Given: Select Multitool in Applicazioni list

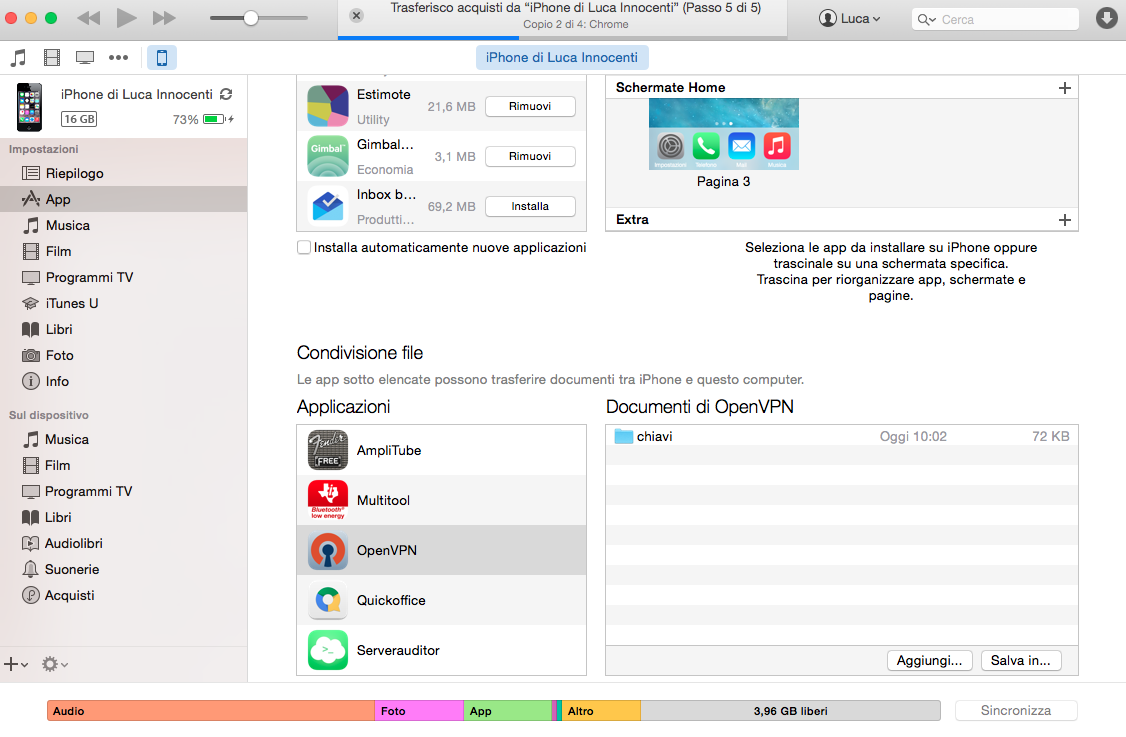Looking at the screenshot, I should coord(442,500).
